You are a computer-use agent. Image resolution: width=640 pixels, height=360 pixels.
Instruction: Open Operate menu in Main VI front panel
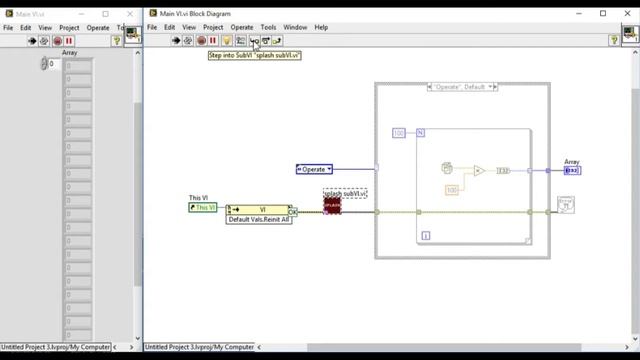tap(98, 28)
